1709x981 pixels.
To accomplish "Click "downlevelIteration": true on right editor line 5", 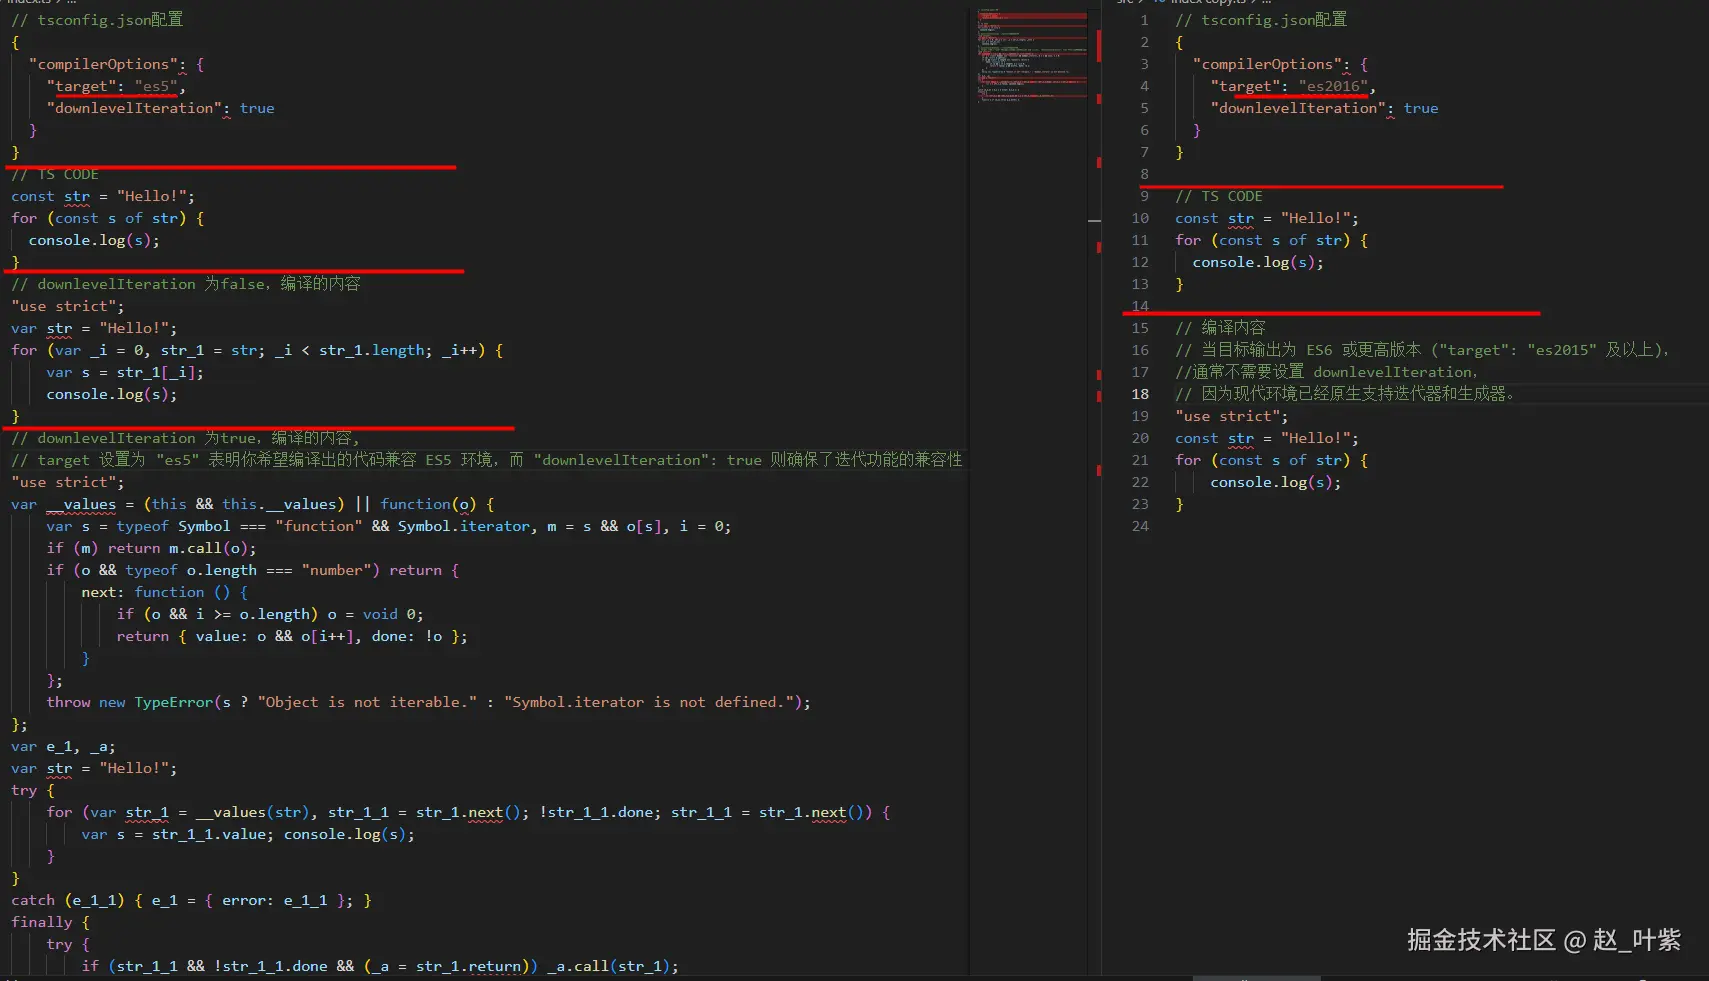I will click(1324, 108).
